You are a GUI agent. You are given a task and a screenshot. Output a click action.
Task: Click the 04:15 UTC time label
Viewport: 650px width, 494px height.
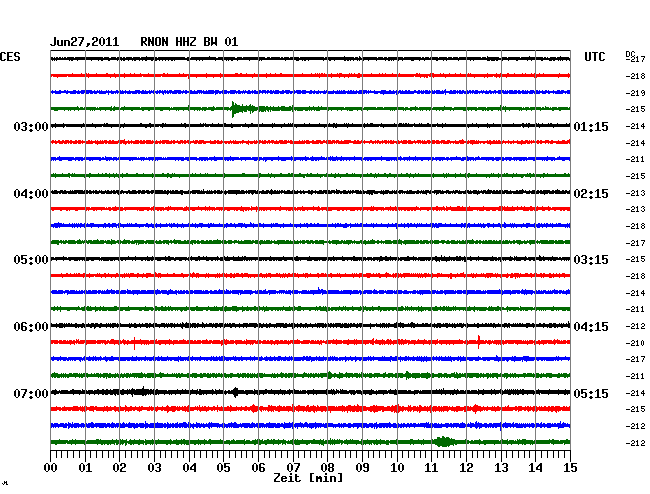[x=591, y=327]
